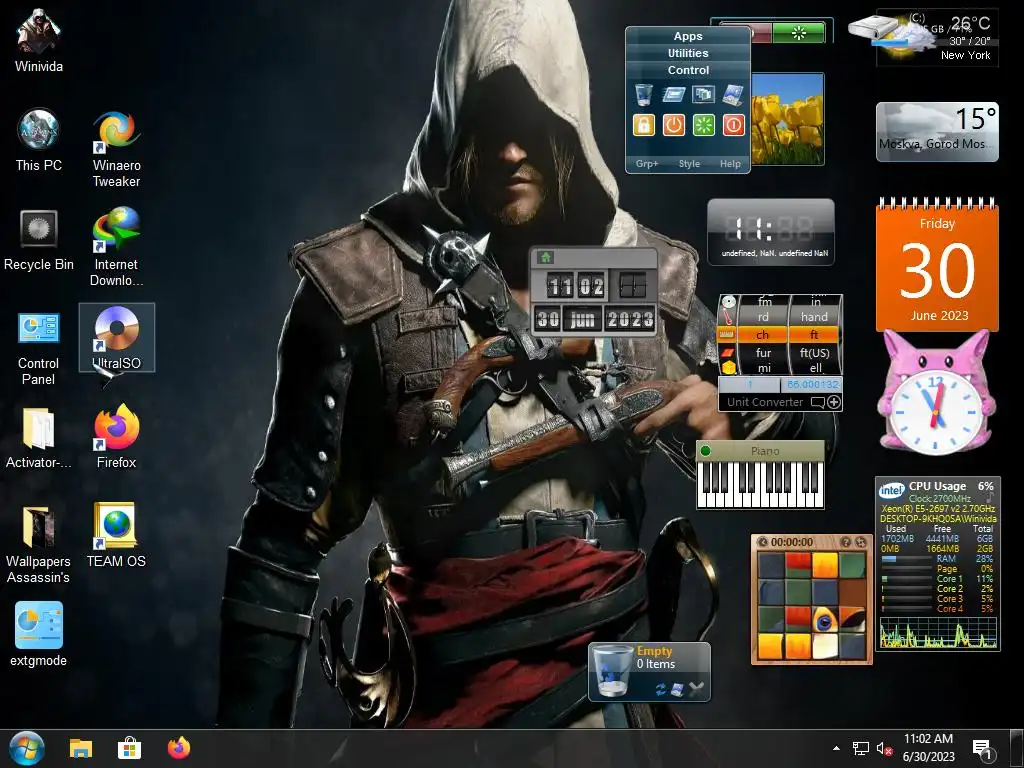Click the Recycle Bin gadget's refresh arrows icon
Screen dimensions: 1024x768
(660, 689)
